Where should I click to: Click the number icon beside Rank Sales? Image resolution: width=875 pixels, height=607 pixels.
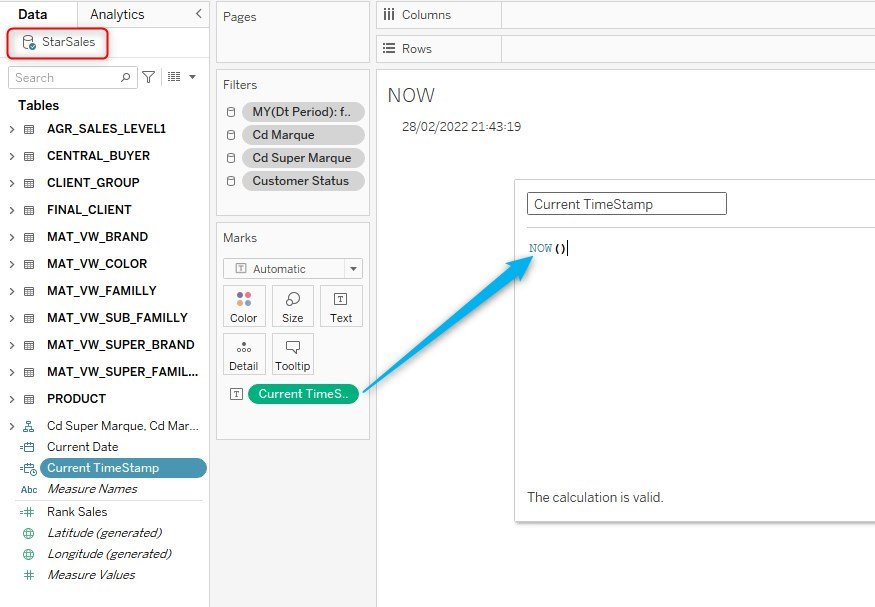27,512
